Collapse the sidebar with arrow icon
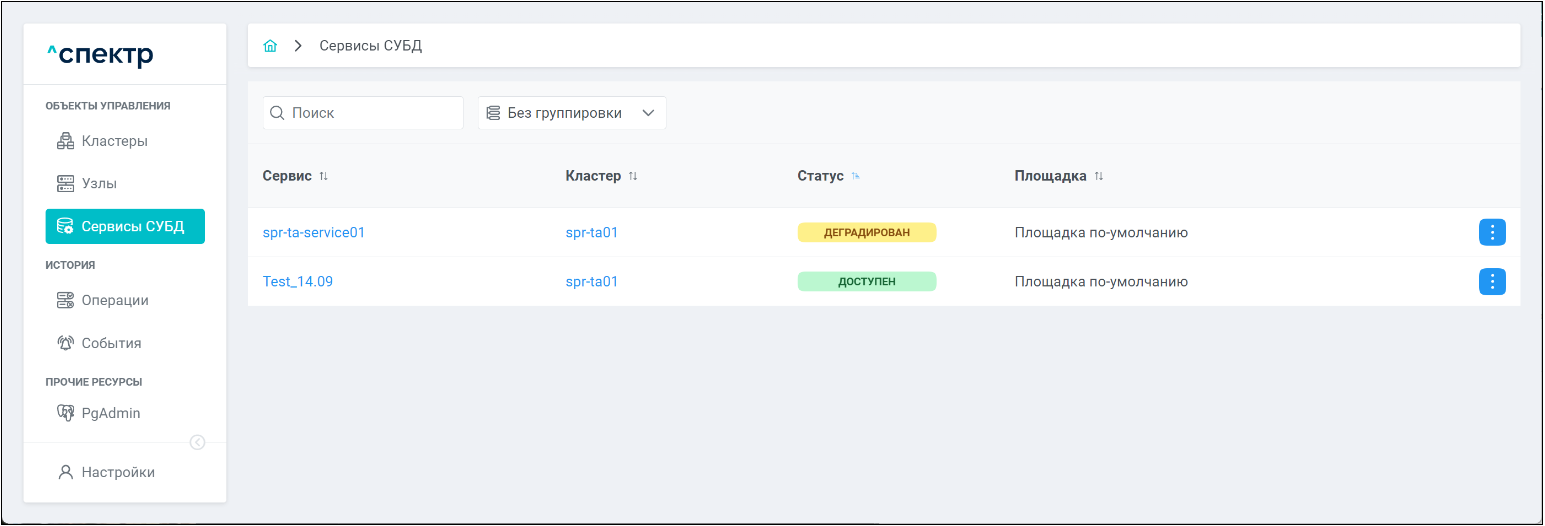Screen dimensions: 1545x526 (197, 442)
